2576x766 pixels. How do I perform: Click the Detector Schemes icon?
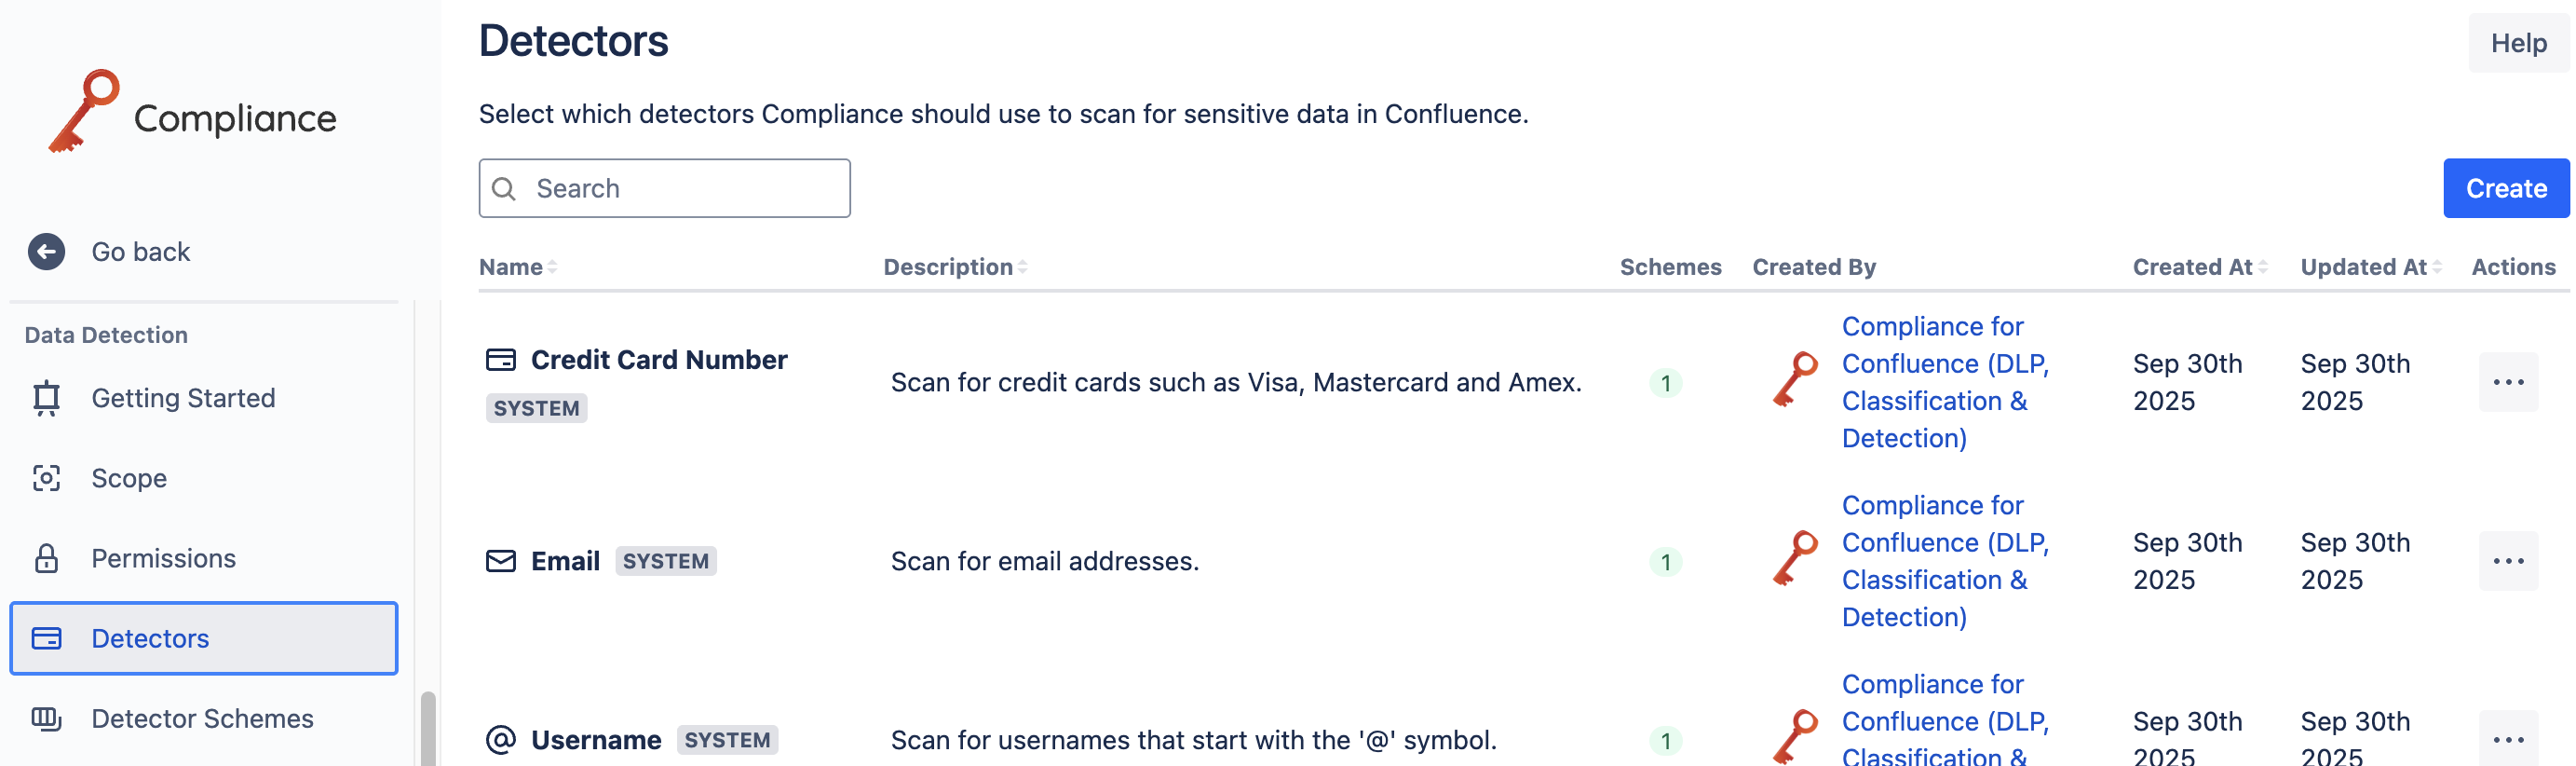[x=46, y=718]
